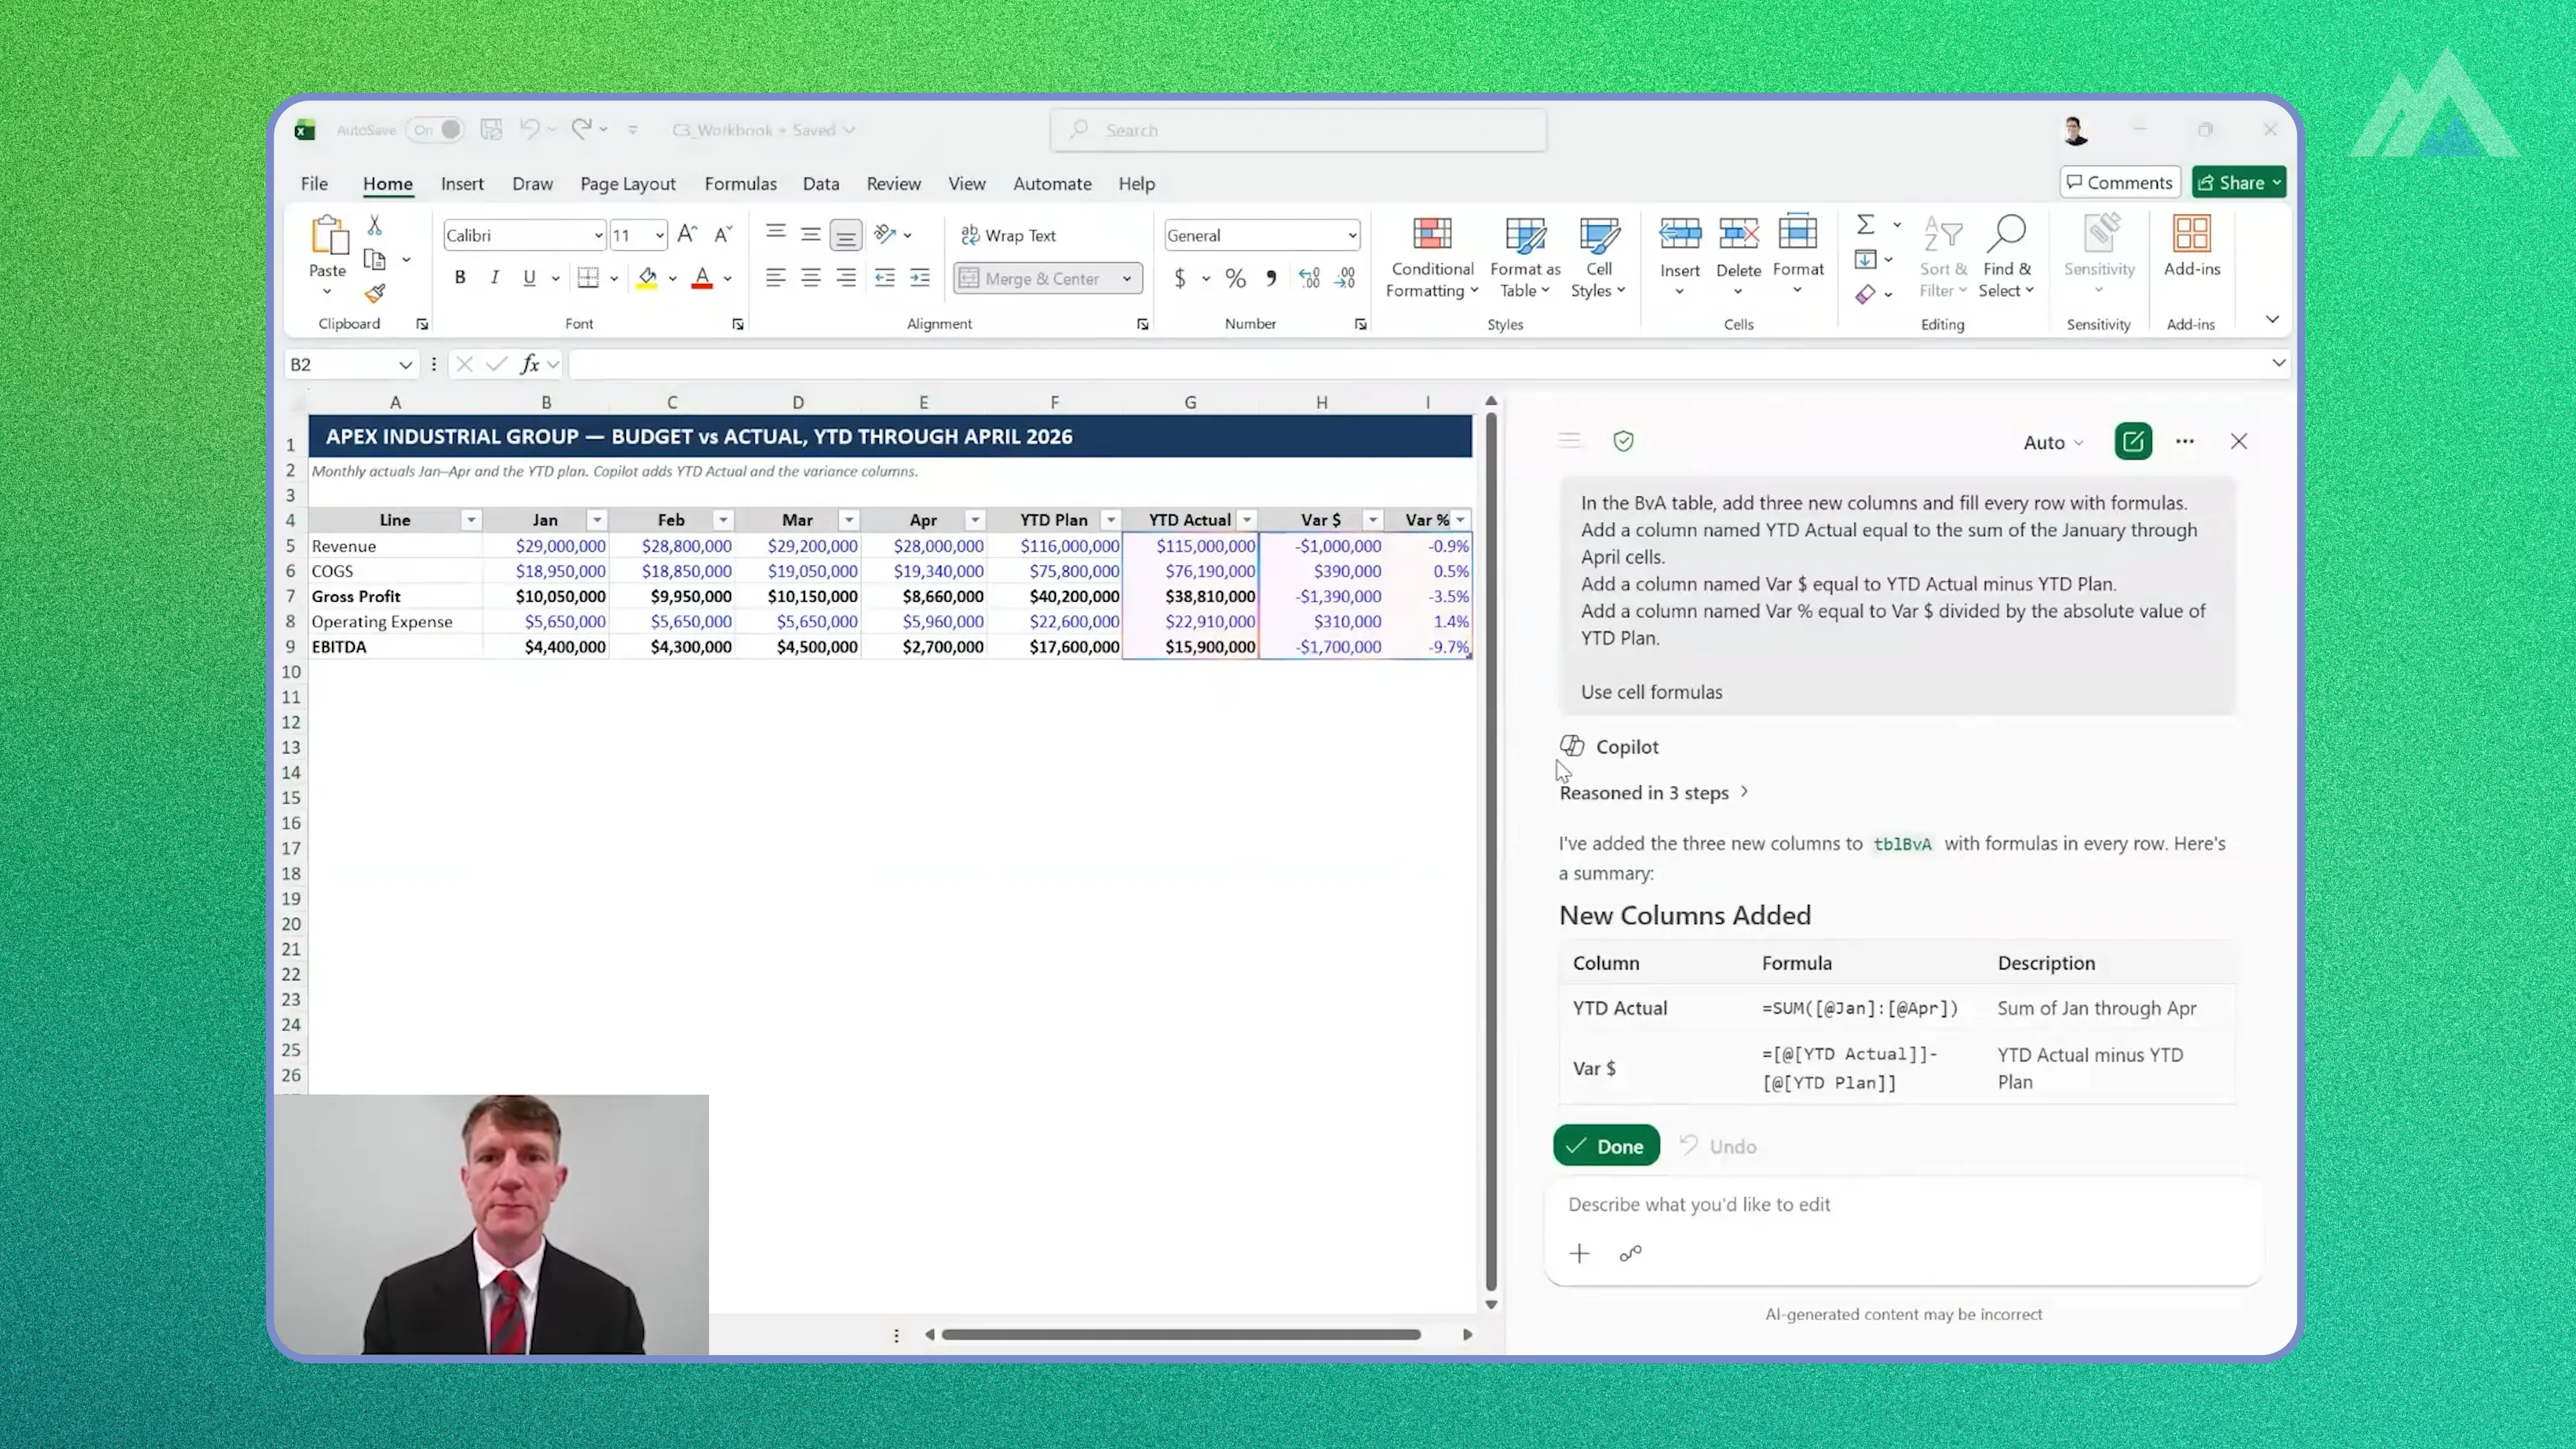Viewport: 2576px width, 1449px height.
Task: Click the Percent Style icon
Action: tap(1236, 278)
